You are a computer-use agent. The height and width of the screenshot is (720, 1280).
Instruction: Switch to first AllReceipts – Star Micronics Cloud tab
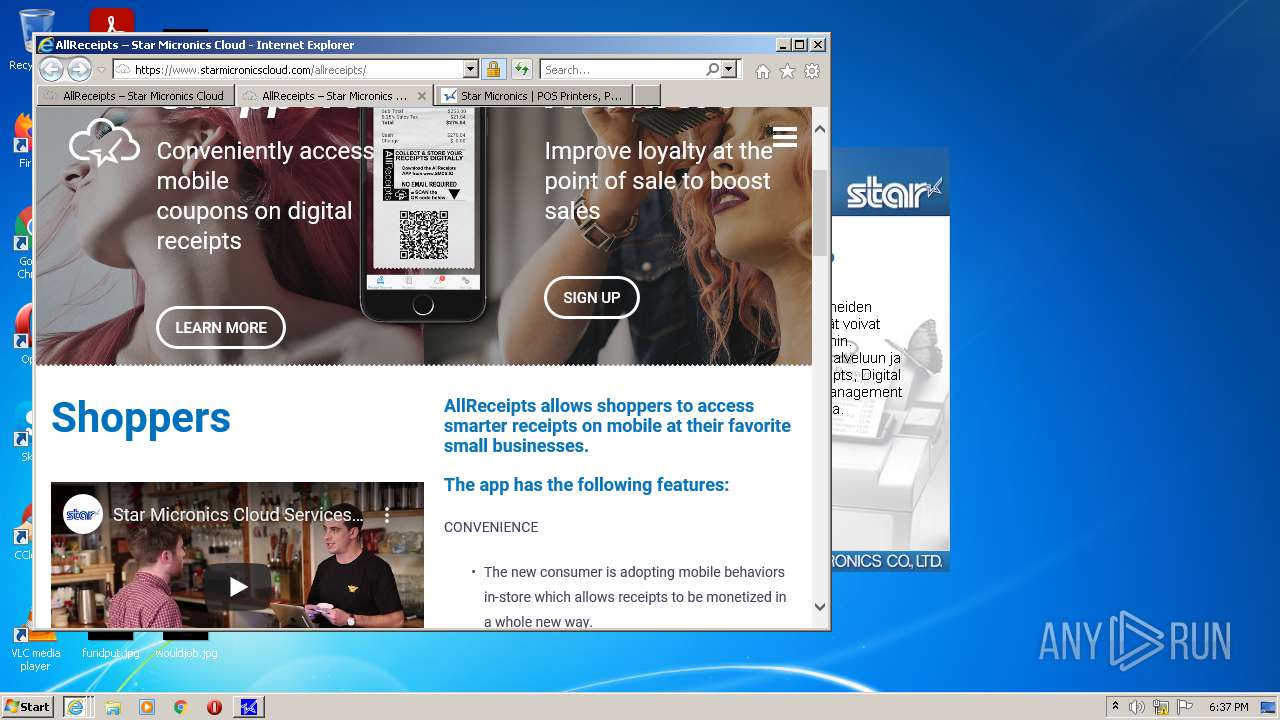(x=136, y=96)
